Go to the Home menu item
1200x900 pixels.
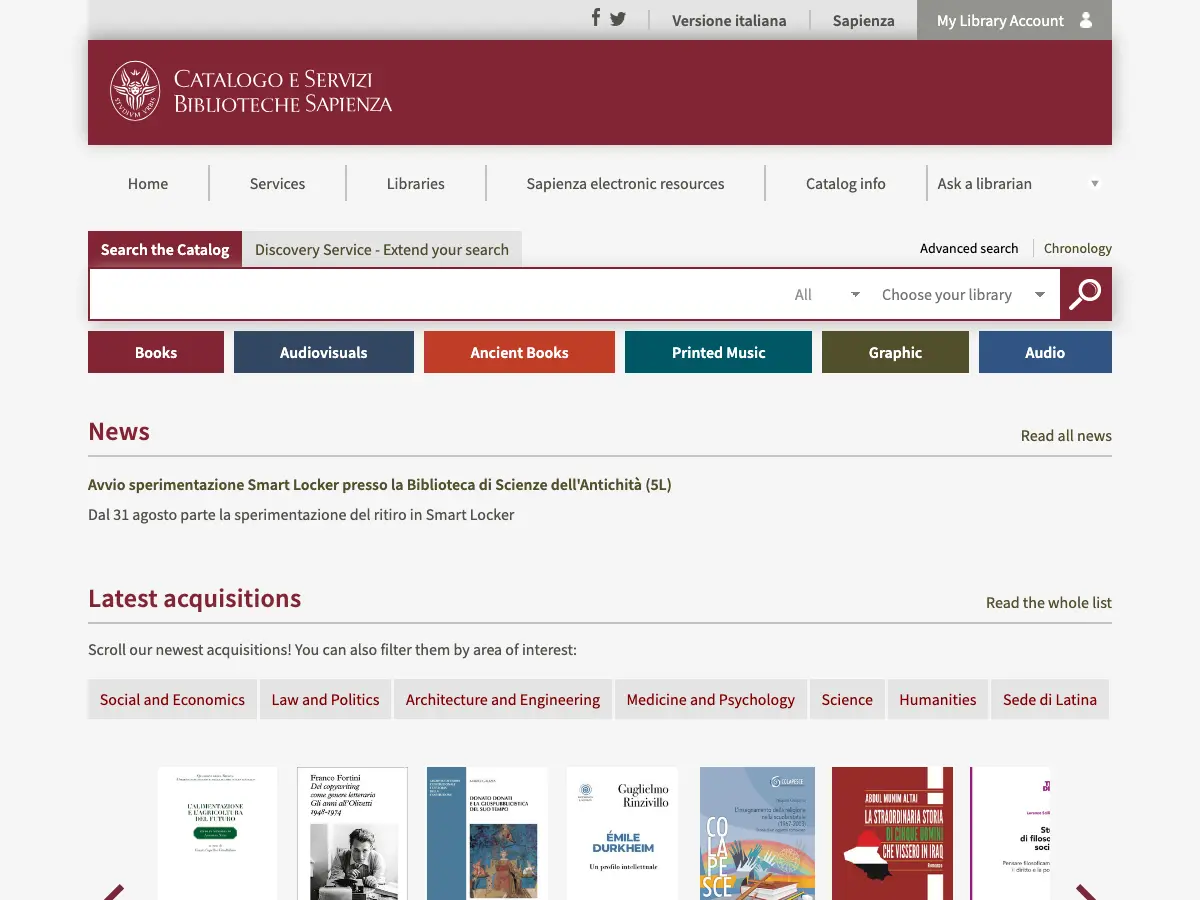pyautogui.click(x=148, y=184)
